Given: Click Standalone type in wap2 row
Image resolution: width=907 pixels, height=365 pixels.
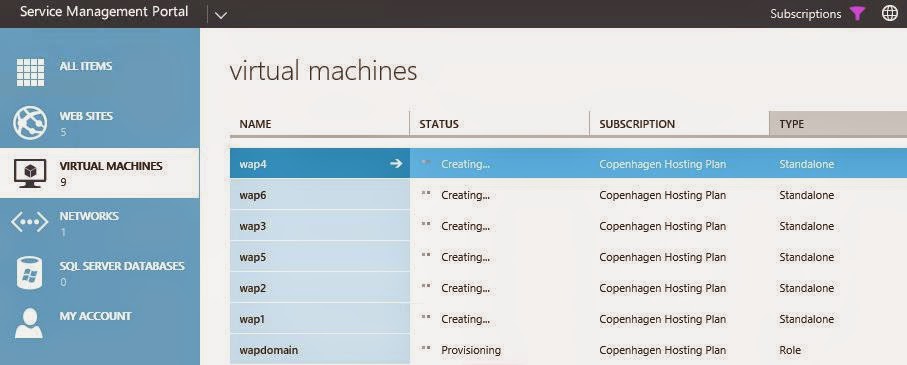Looking at the screenshot, I should [x=806, y=287].
